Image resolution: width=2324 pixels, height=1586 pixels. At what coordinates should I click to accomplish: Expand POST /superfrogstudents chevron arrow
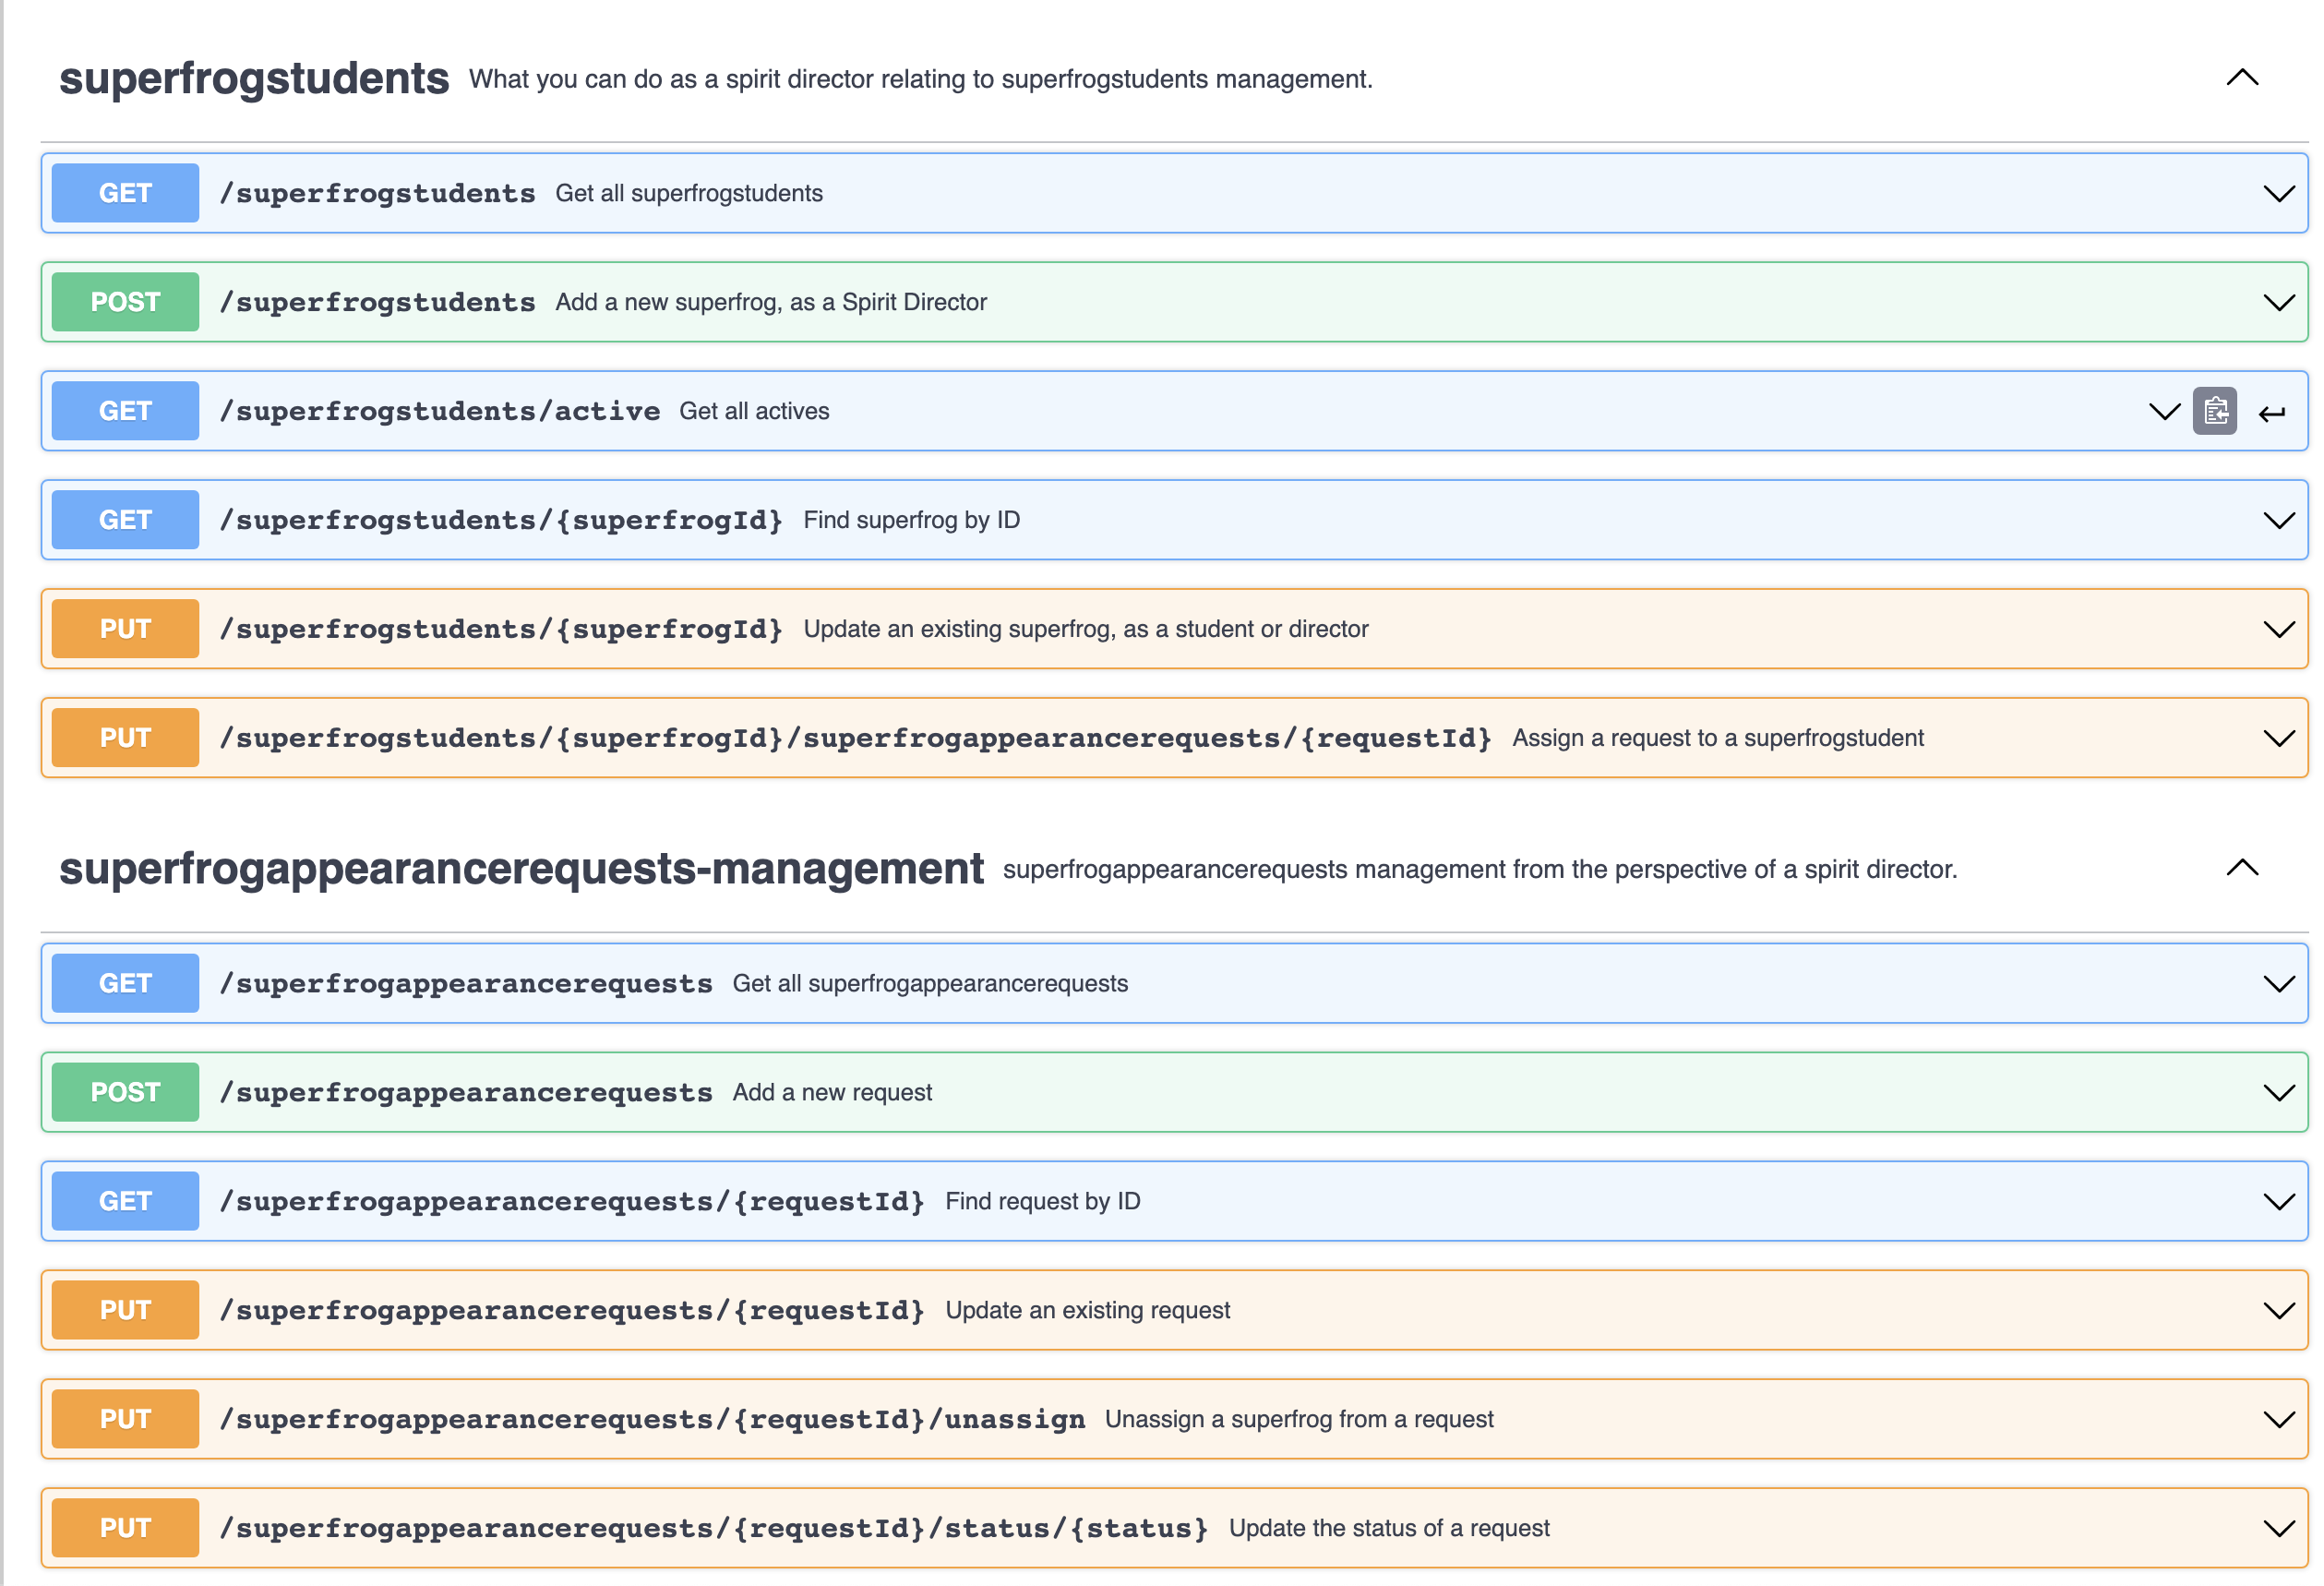pos(2278,303)
